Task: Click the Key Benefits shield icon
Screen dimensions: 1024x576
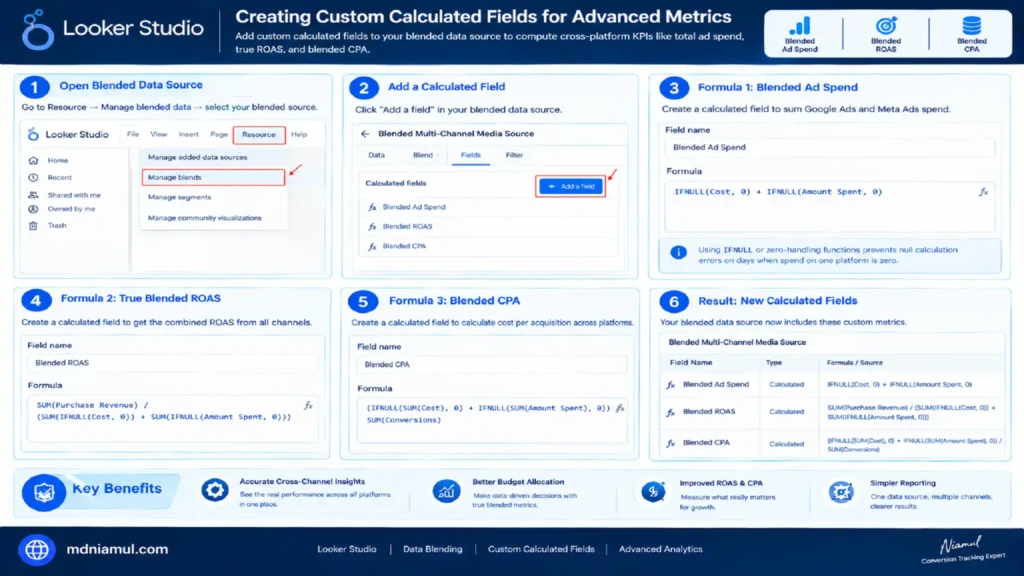Action: point(44,492)
